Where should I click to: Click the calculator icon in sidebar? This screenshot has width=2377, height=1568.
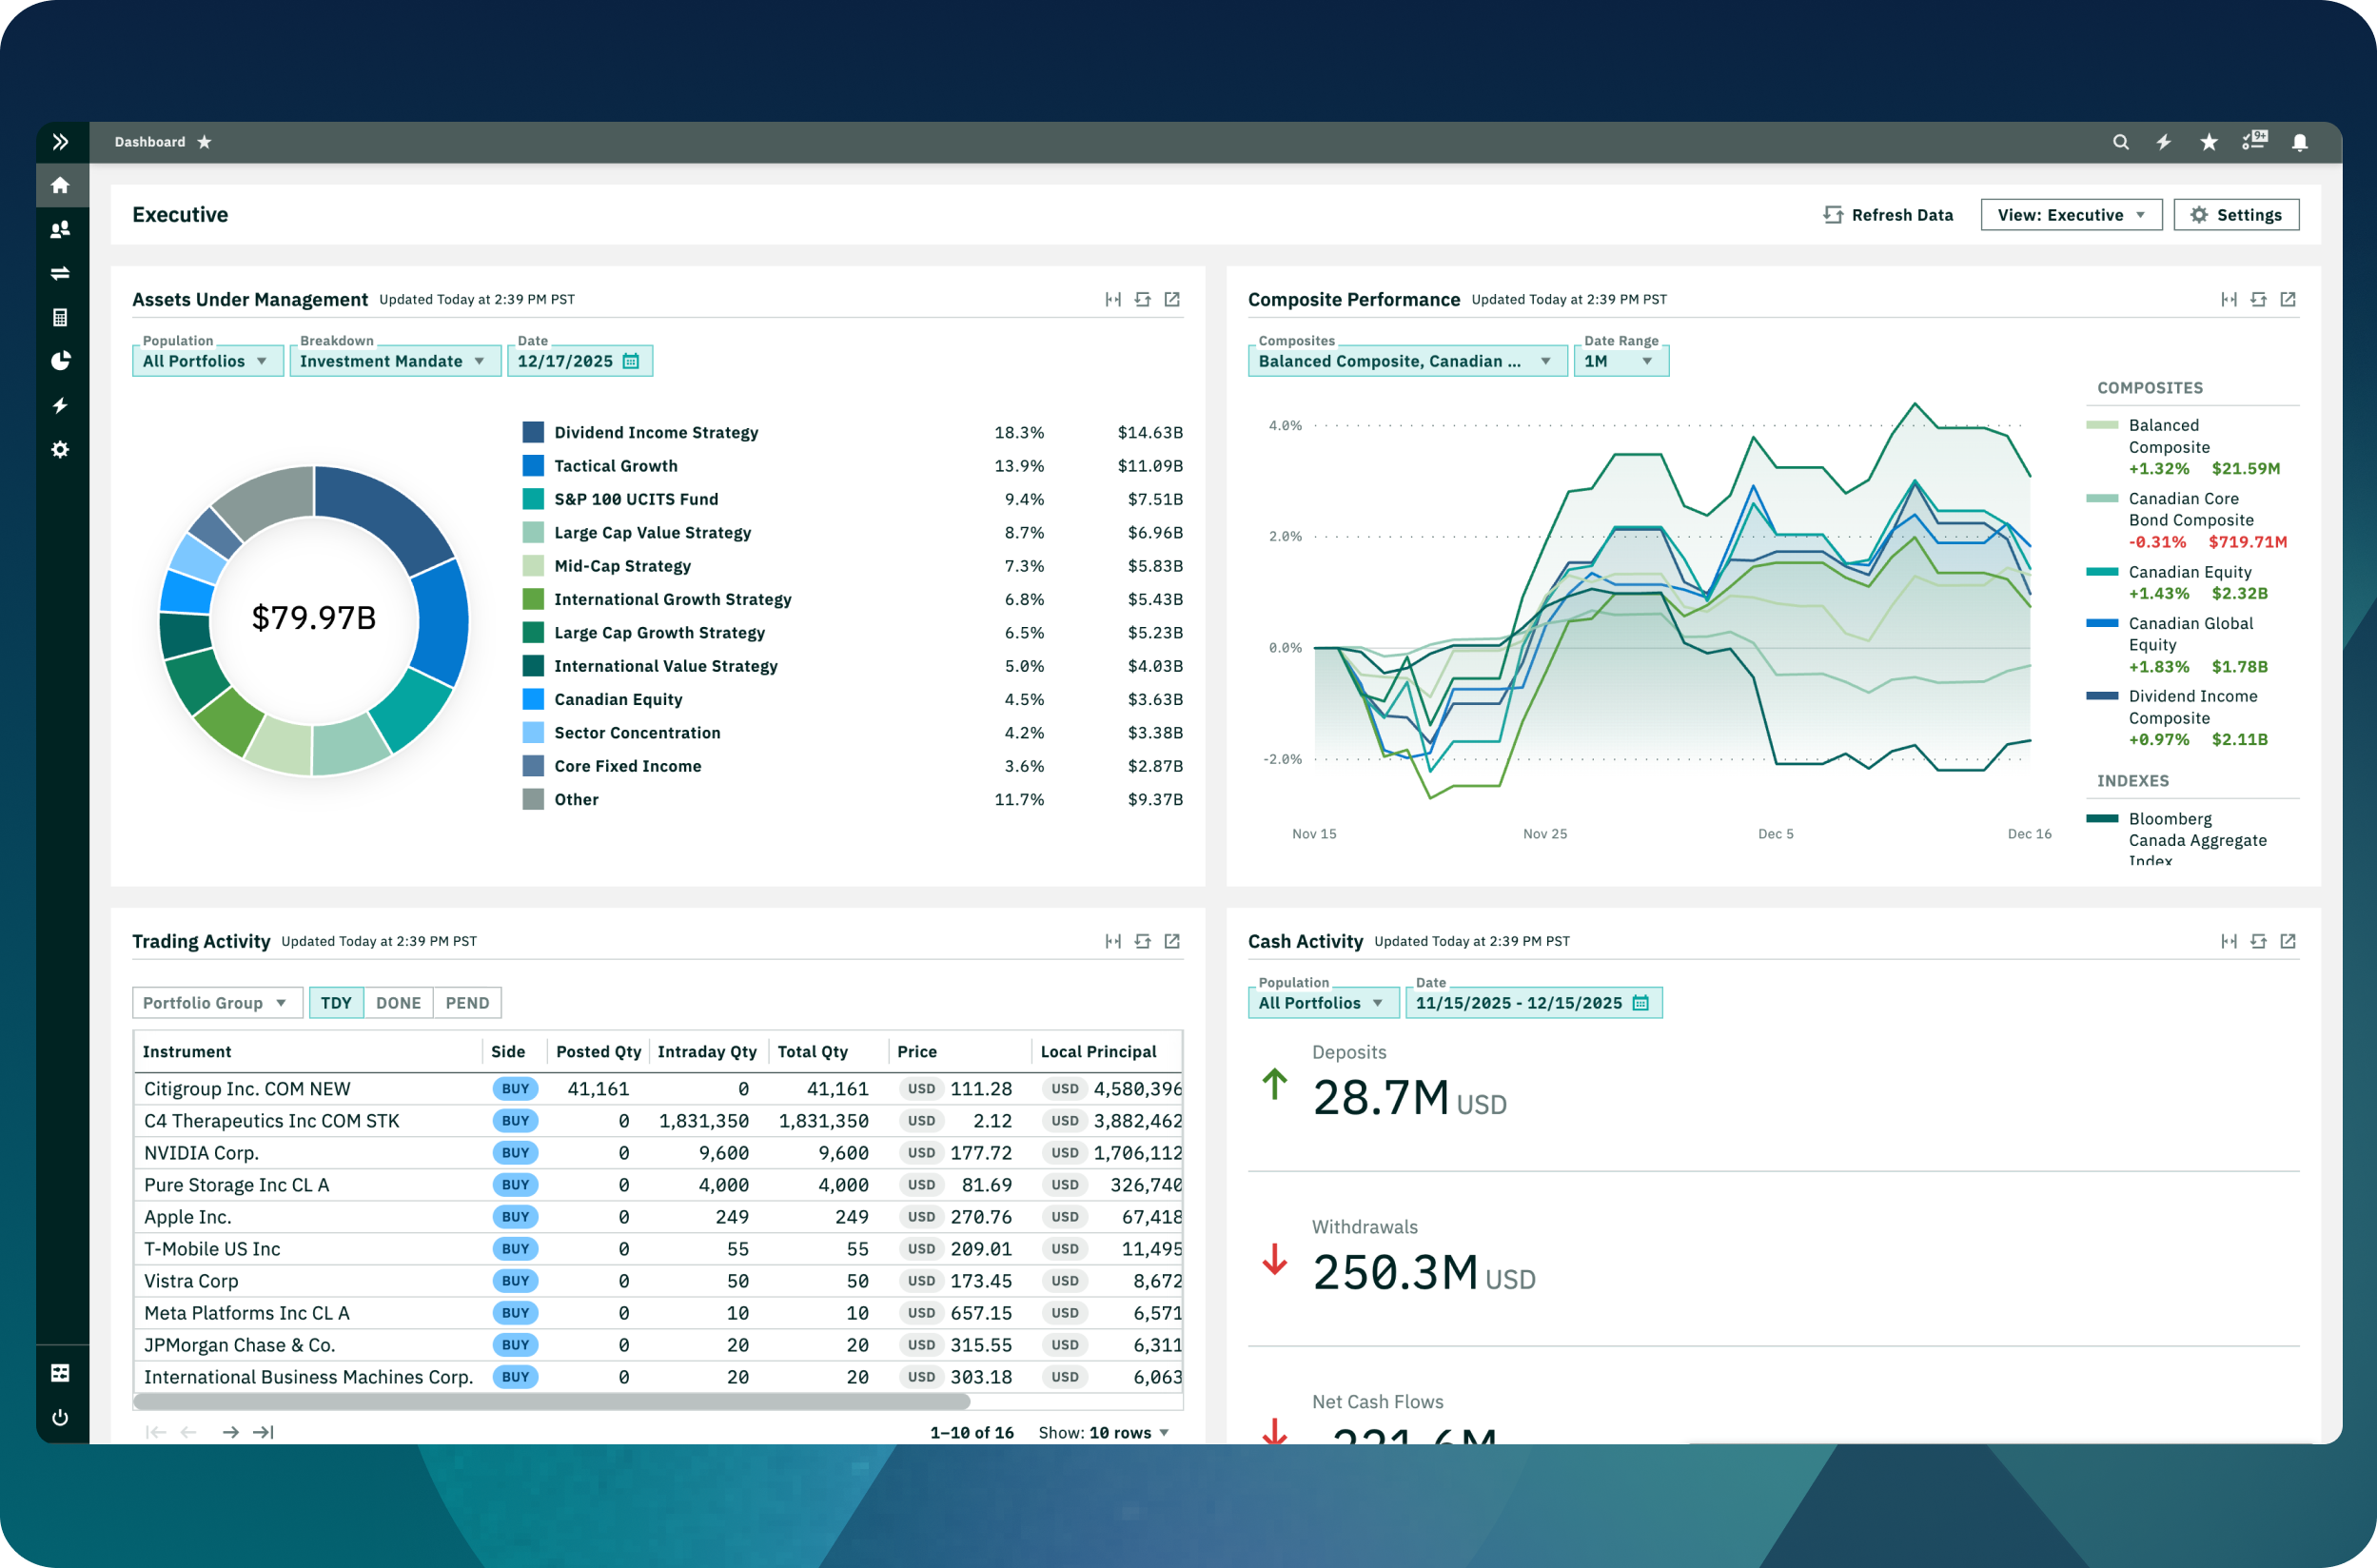pos(60,317)
